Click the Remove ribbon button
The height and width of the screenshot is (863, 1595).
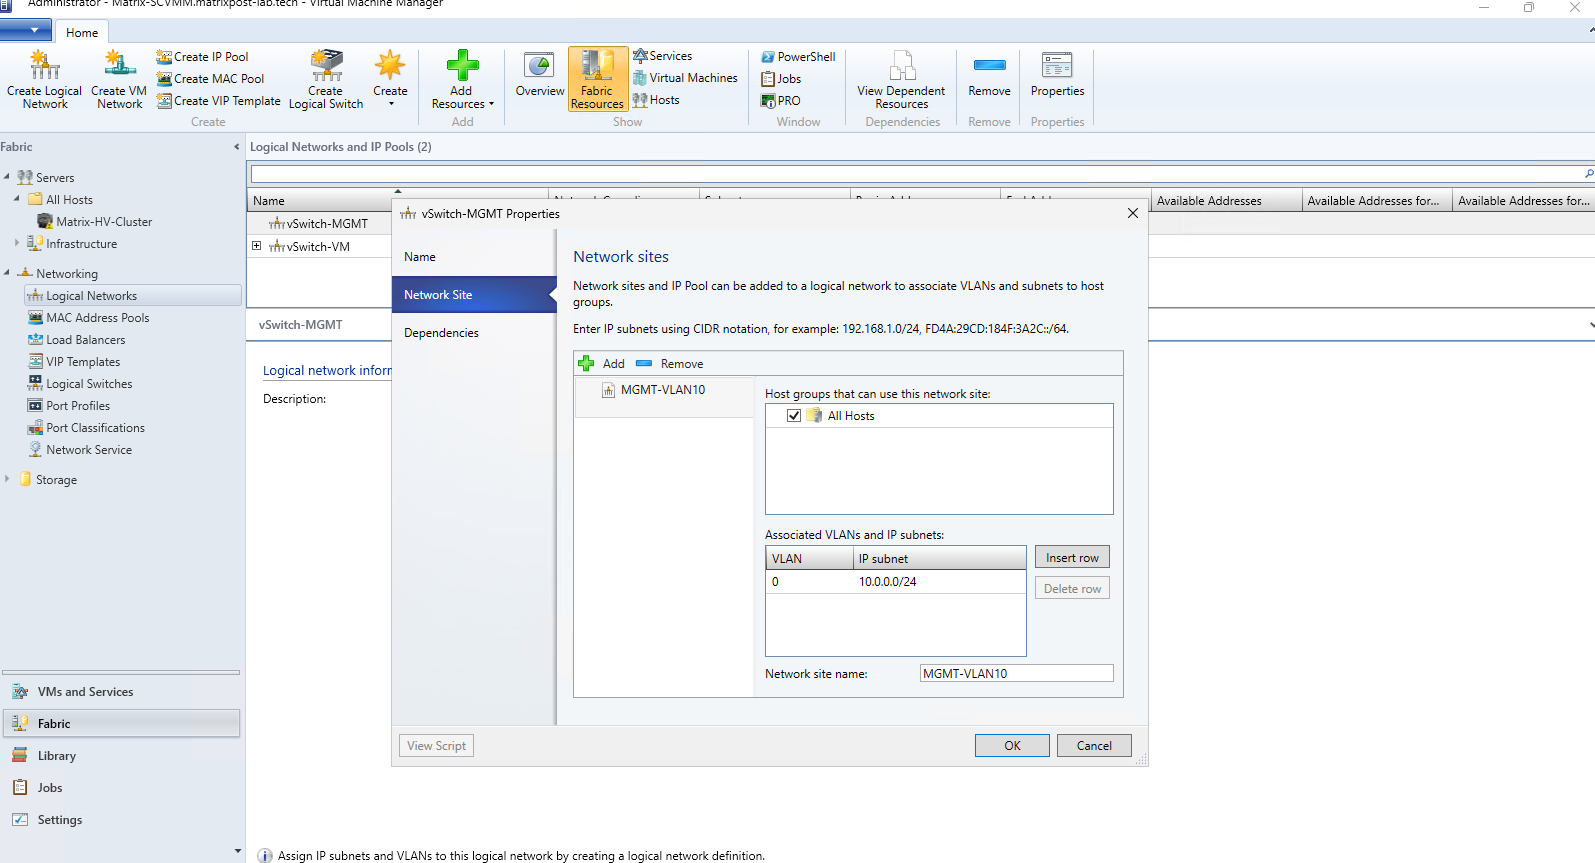[x=989, y=75]
